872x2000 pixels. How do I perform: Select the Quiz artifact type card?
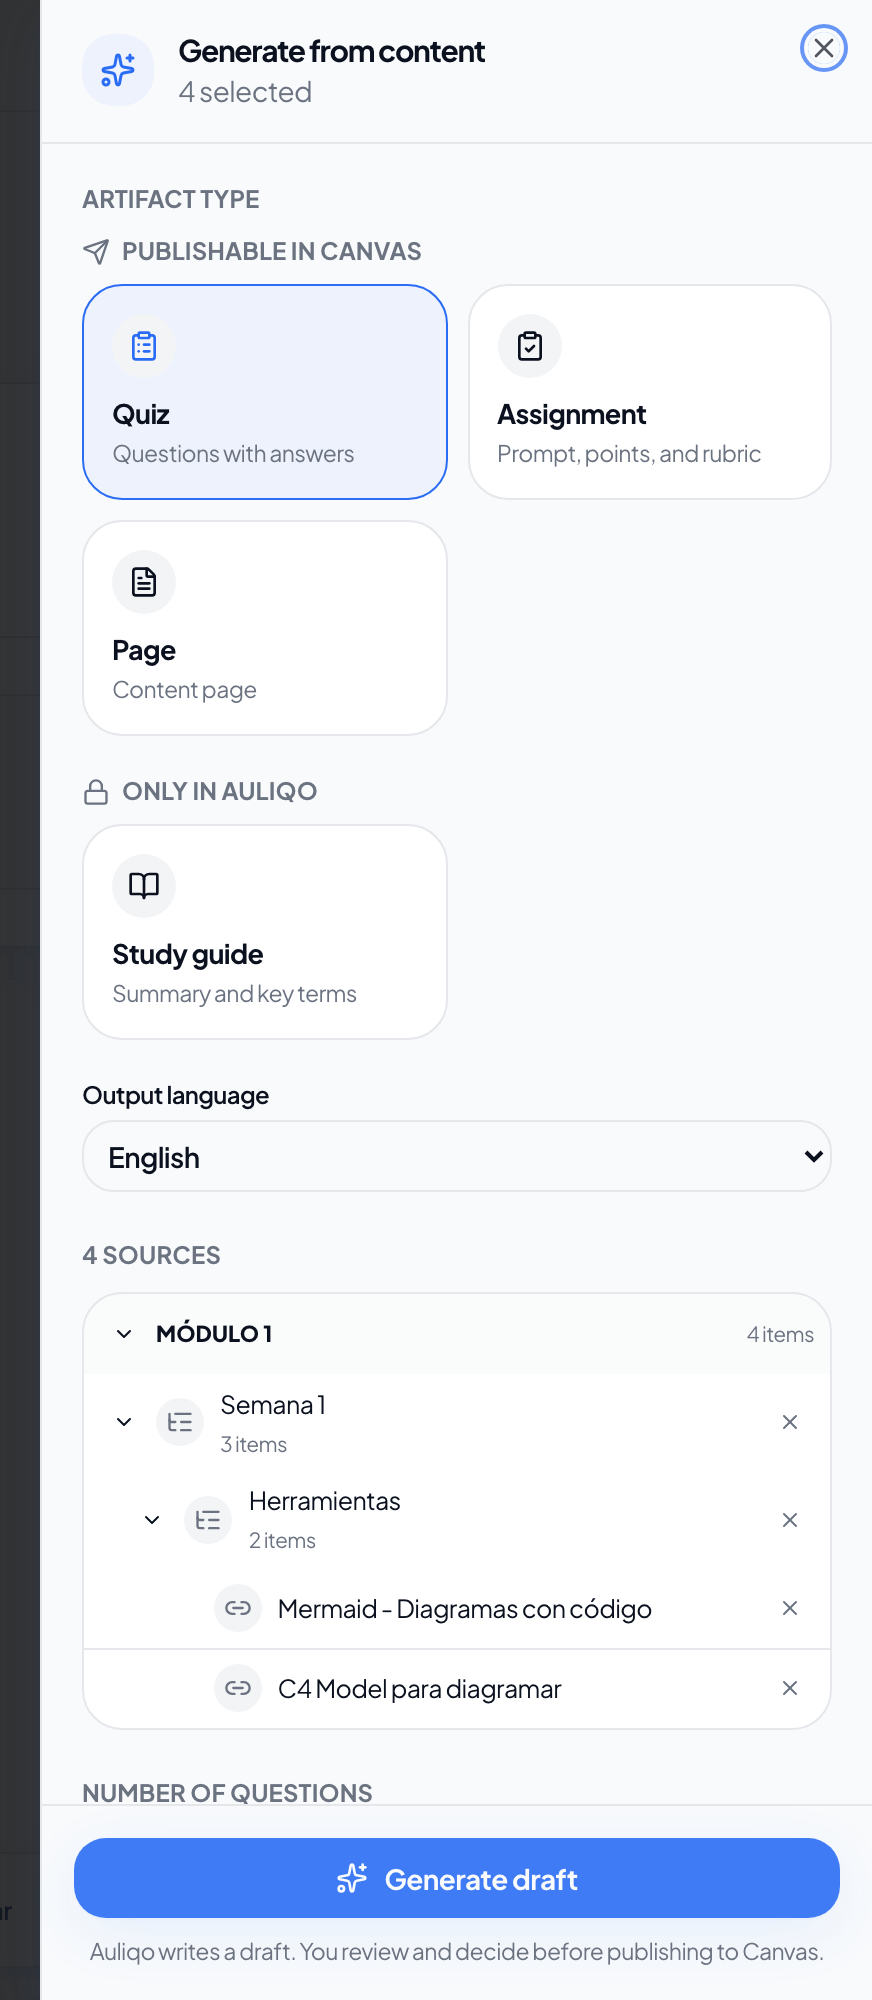point(265,392)
